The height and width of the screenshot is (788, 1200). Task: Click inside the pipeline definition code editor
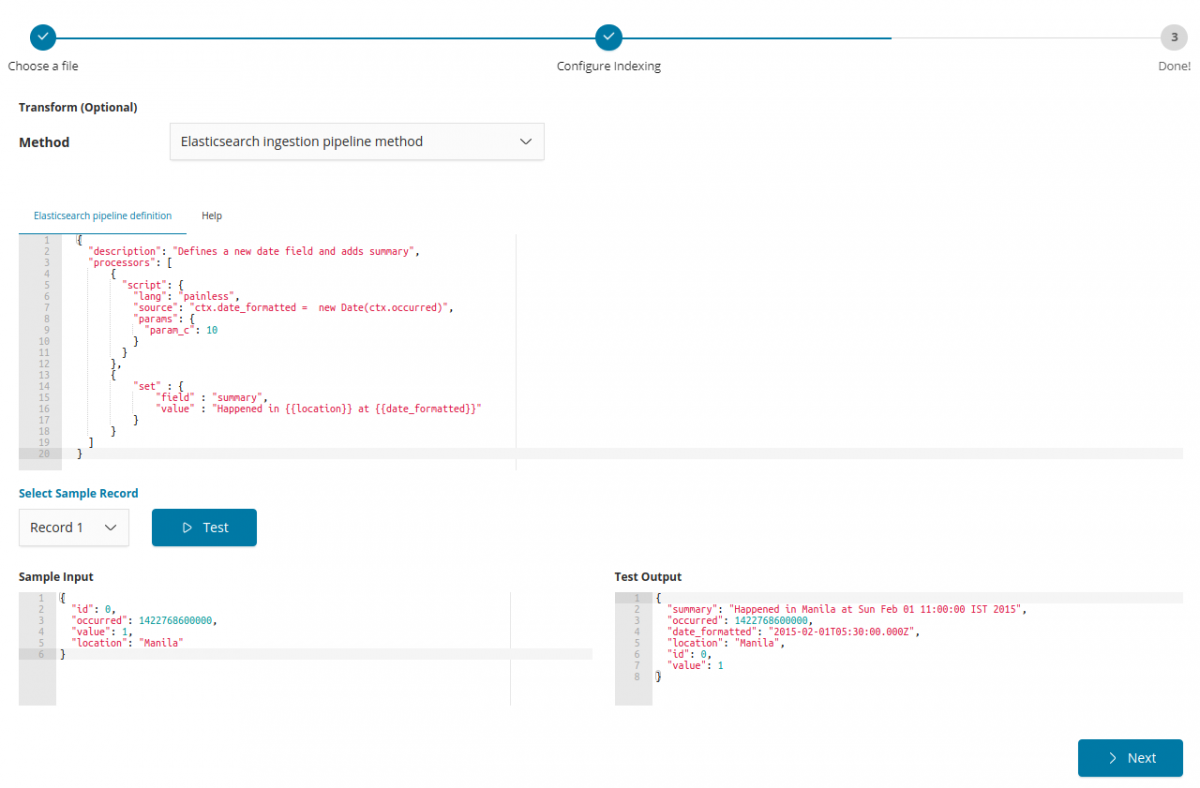[600, 352]
